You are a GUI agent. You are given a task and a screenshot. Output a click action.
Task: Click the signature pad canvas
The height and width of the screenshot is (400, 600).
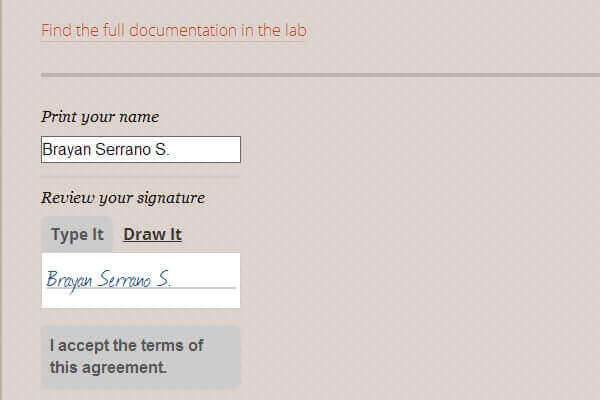140,280
